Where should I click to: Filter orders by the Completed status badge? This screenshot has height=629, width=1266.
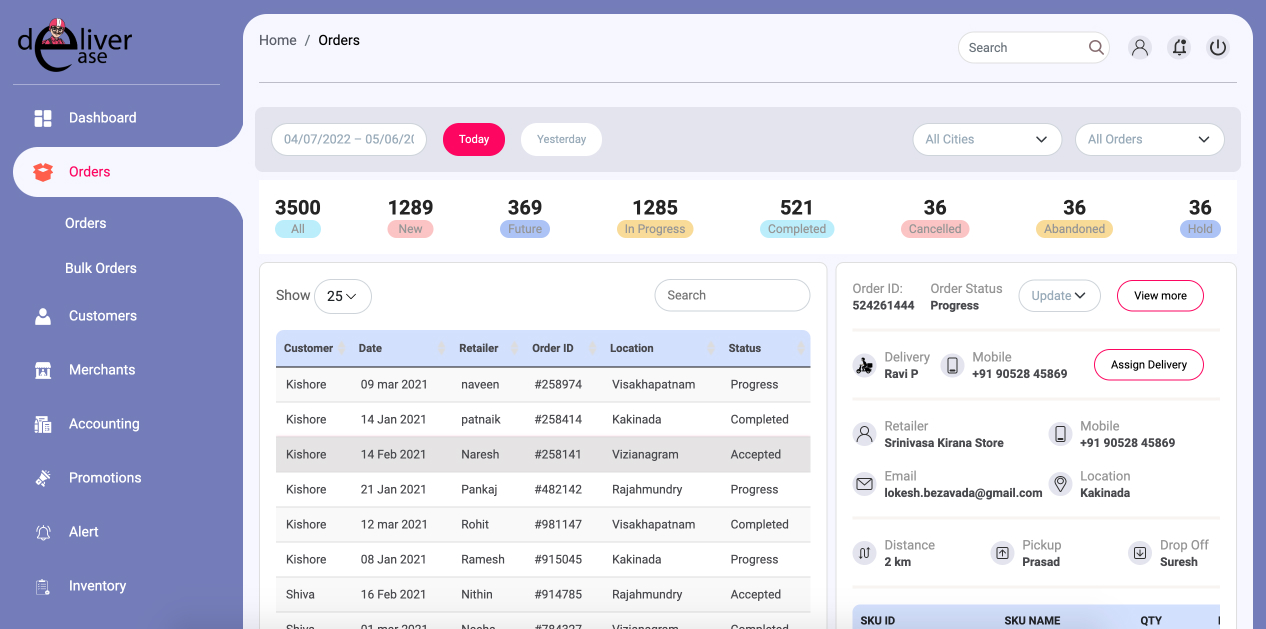[796, 229]
